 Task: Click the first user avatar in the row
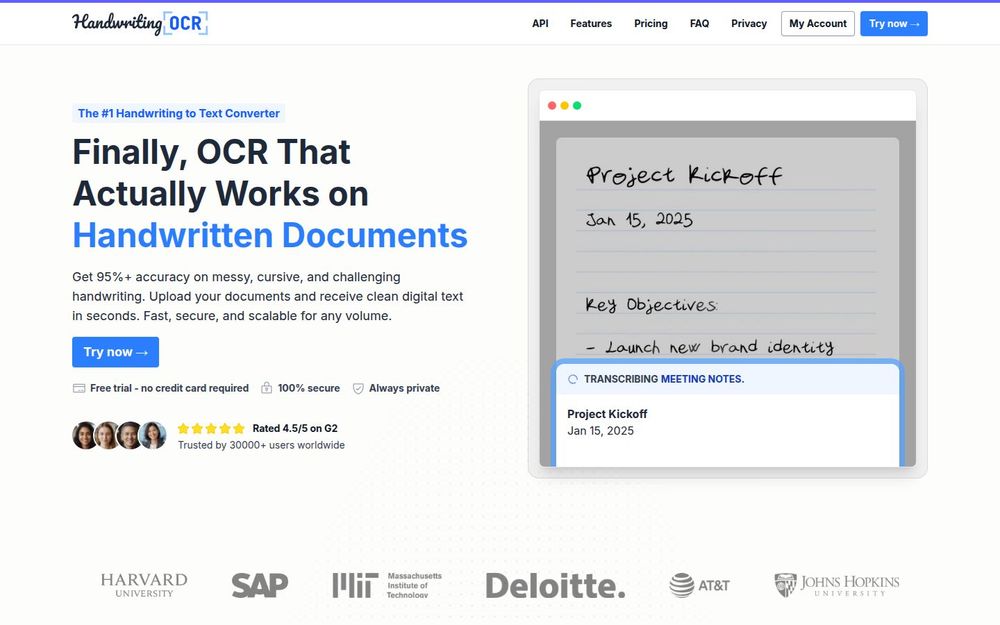(x=84, y=436)
